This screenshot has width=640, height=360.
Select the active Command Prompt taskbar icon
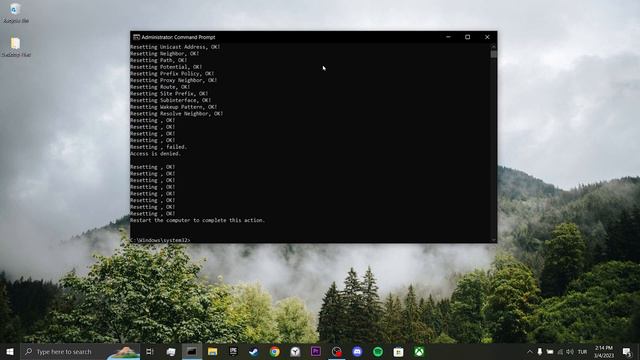pos(192,351)
